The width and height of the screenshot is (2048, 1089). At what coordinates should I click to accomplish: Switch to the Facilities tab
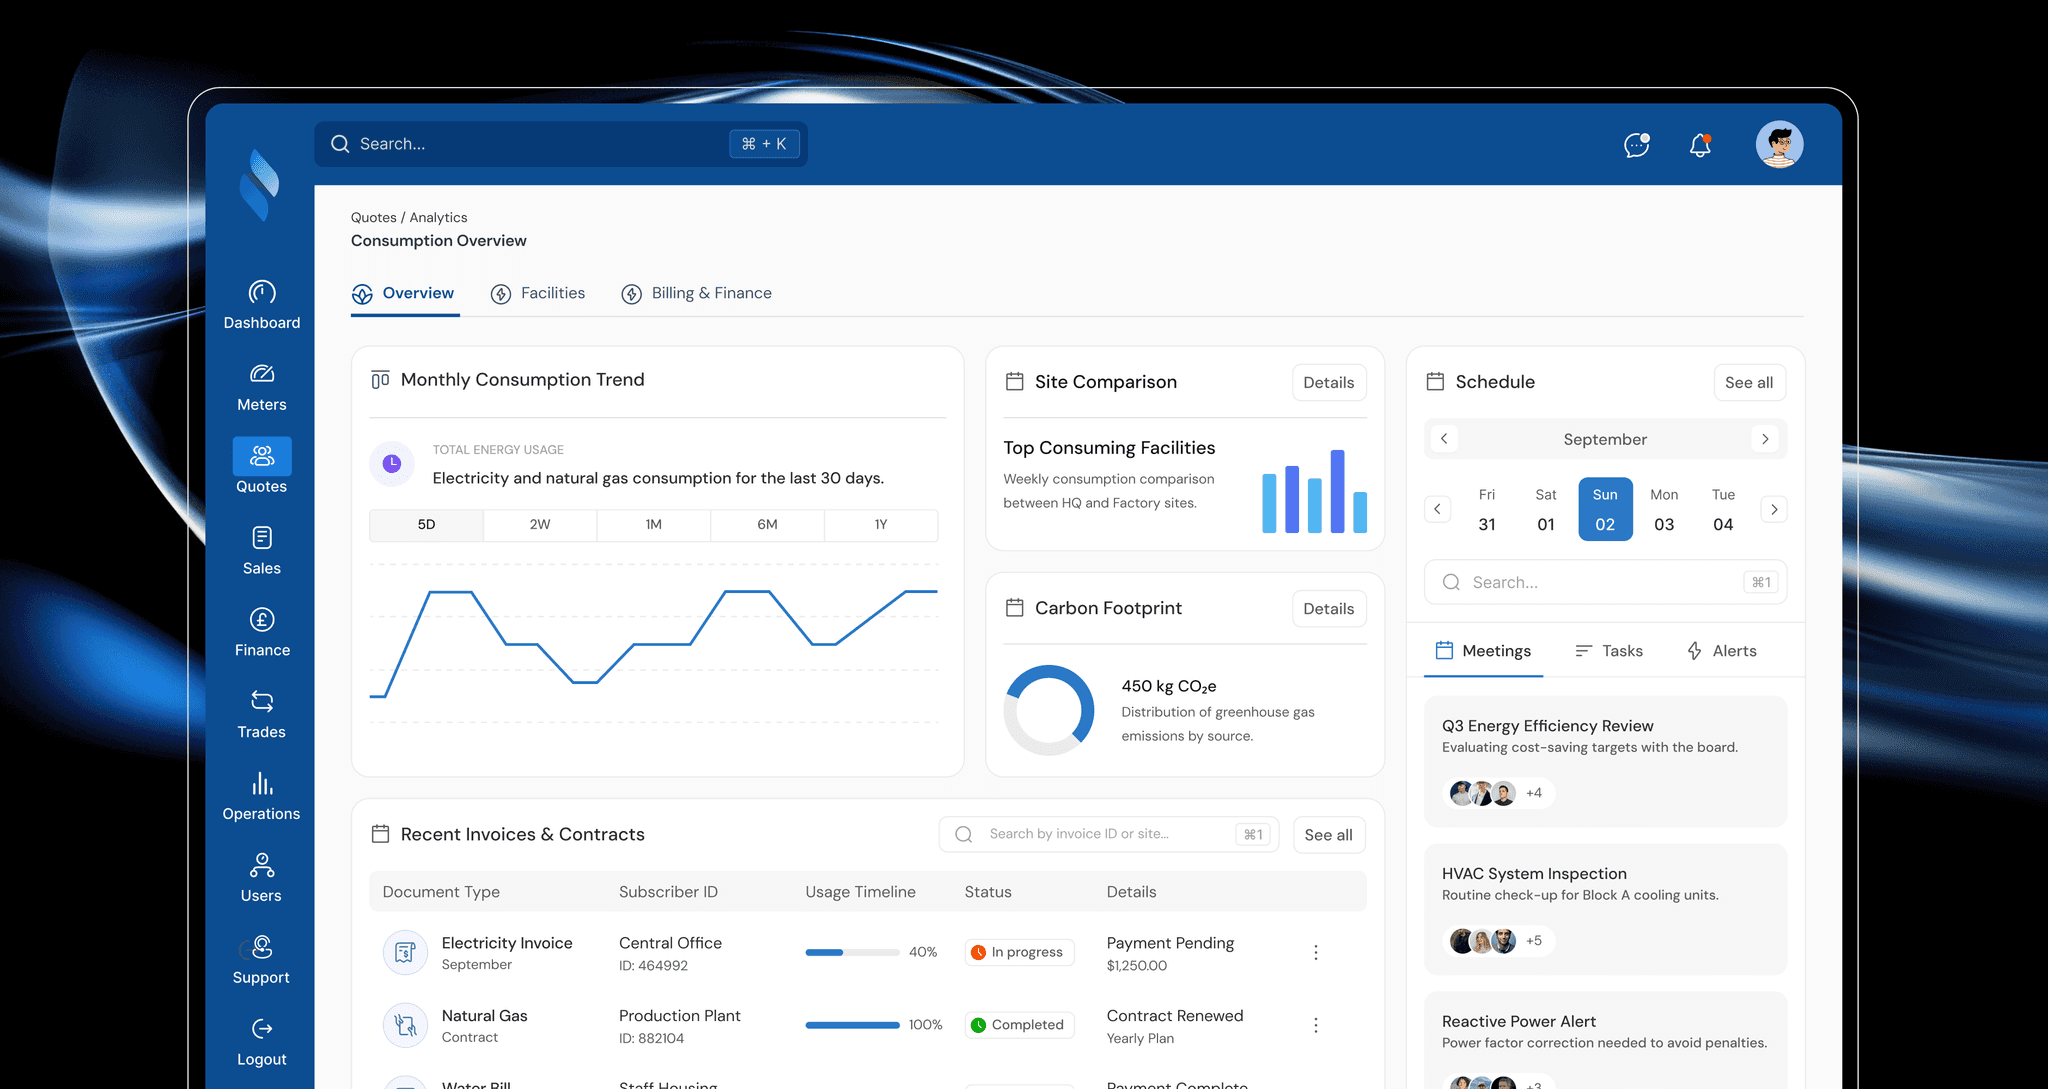[x=538, y=293]
